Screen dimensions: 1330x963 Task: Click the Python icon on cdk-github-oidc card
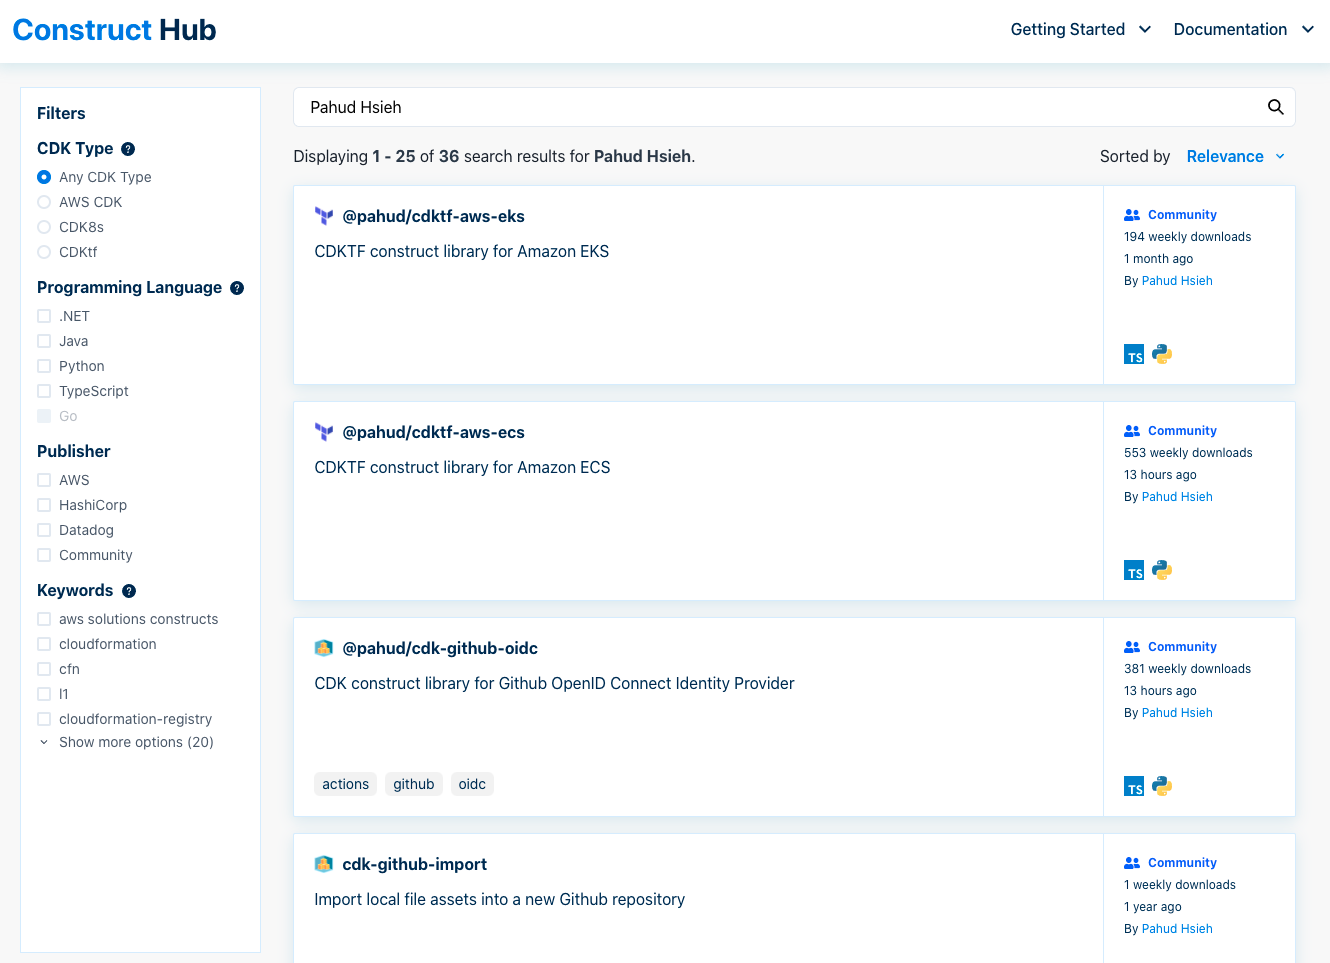point(1161,786)
